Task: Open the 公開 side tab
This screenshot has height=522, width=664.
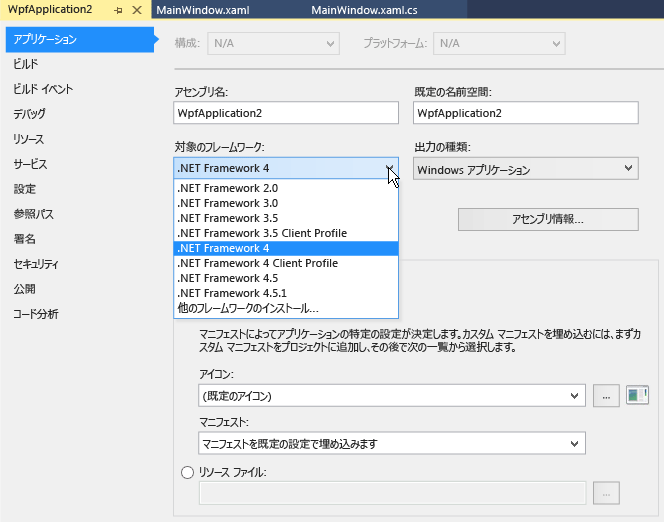Action: (x=24, y=289)
